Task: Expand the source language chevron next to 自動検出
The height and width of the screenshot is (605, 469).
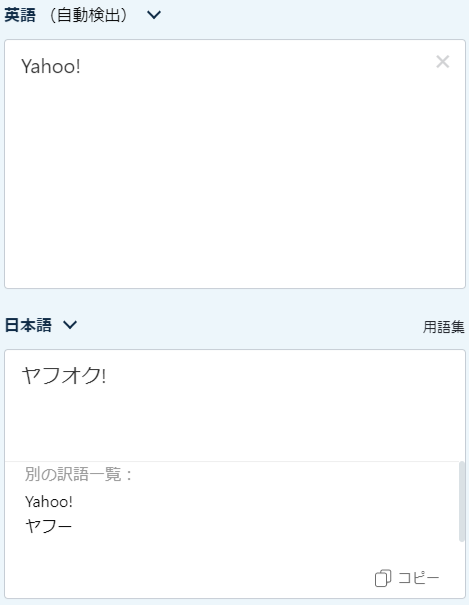Action: point(154,15)
